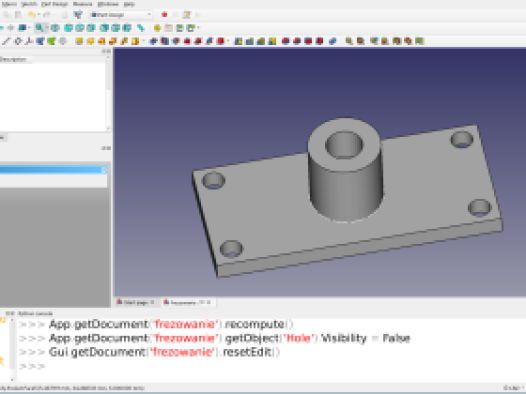This screenshot has height=394, width=526.
Task: Switch to the Start page tab
Action: pos(136,302)
